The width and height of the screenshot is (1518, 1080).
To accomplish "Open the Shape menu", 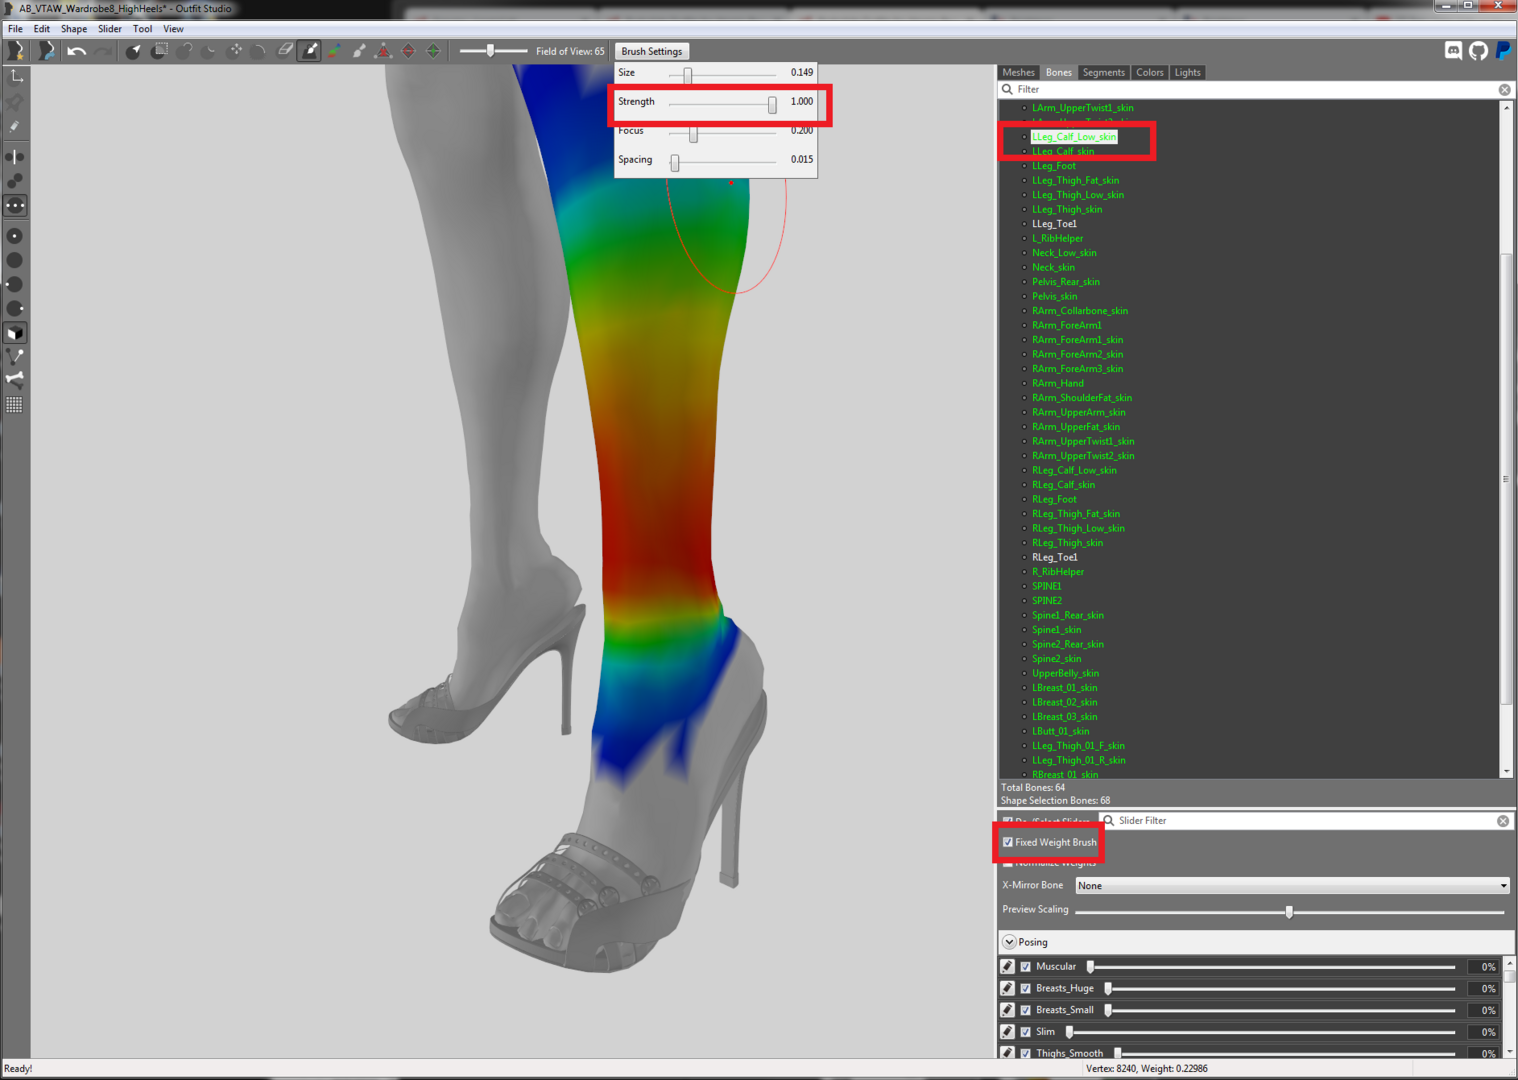I will [x=74, y=29].
